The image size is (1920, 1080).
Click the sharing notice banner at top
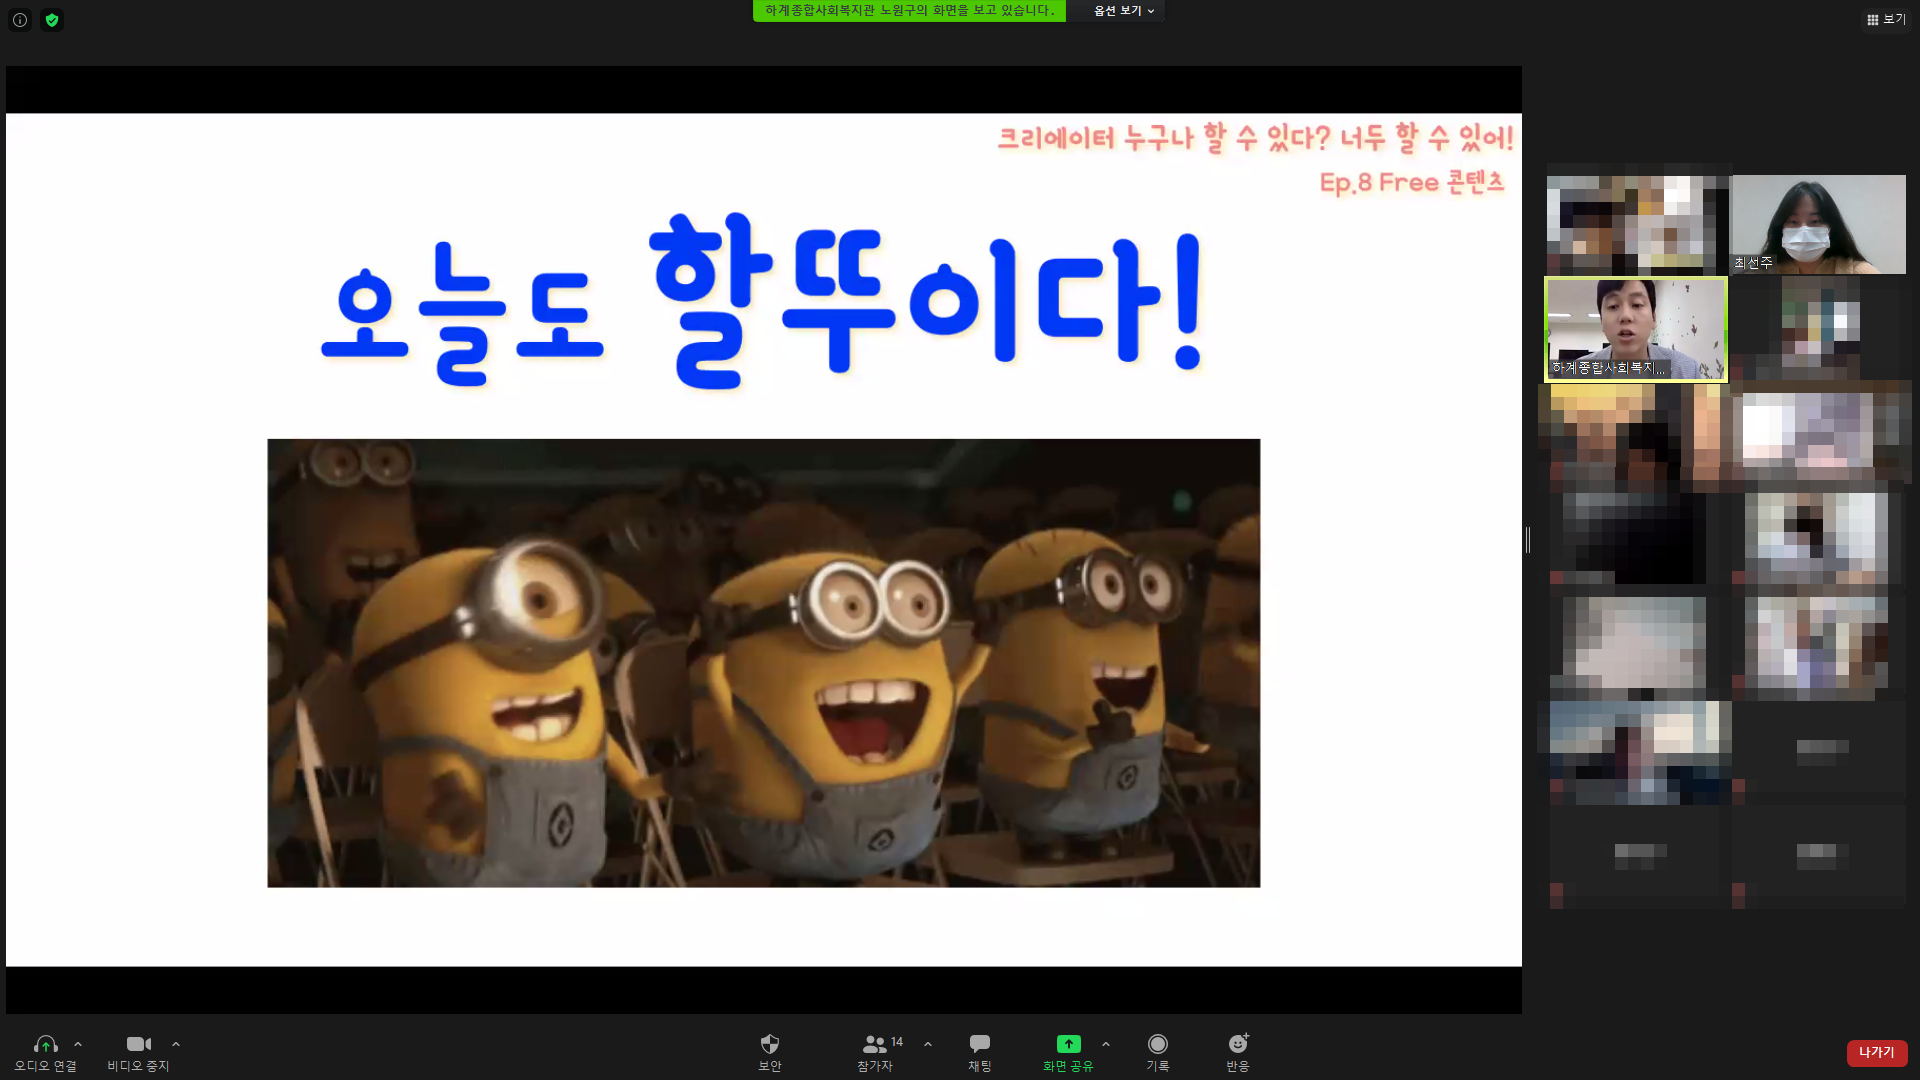[909, 11]
